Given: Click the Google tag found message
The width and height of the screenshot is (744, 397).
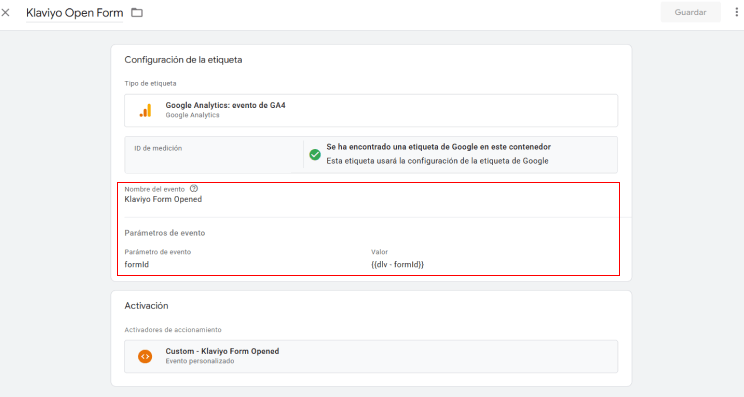Looking at the screenshot, I should tap(438, 147).
